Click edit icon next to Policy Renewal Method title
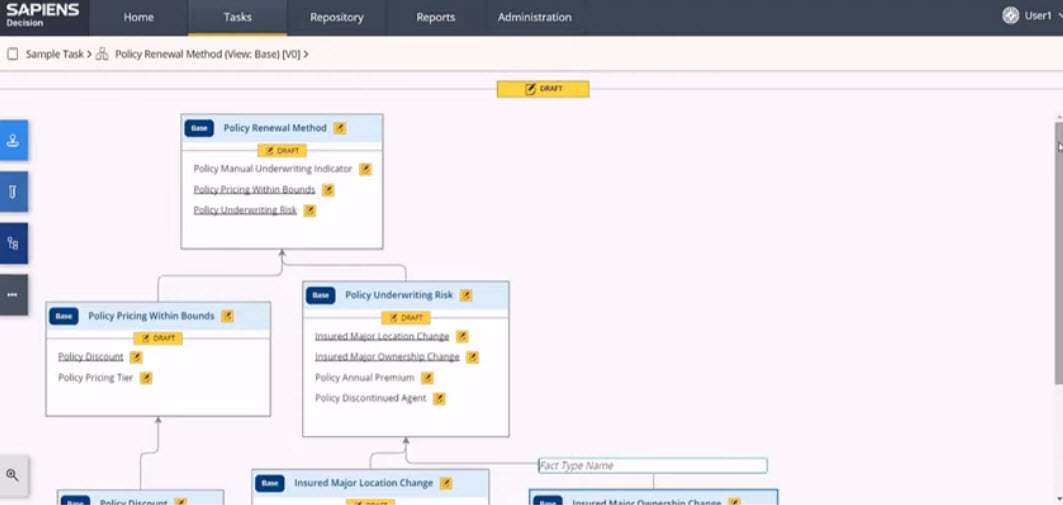This screenshot has height=505, width=1063. (x=340, y=128)
